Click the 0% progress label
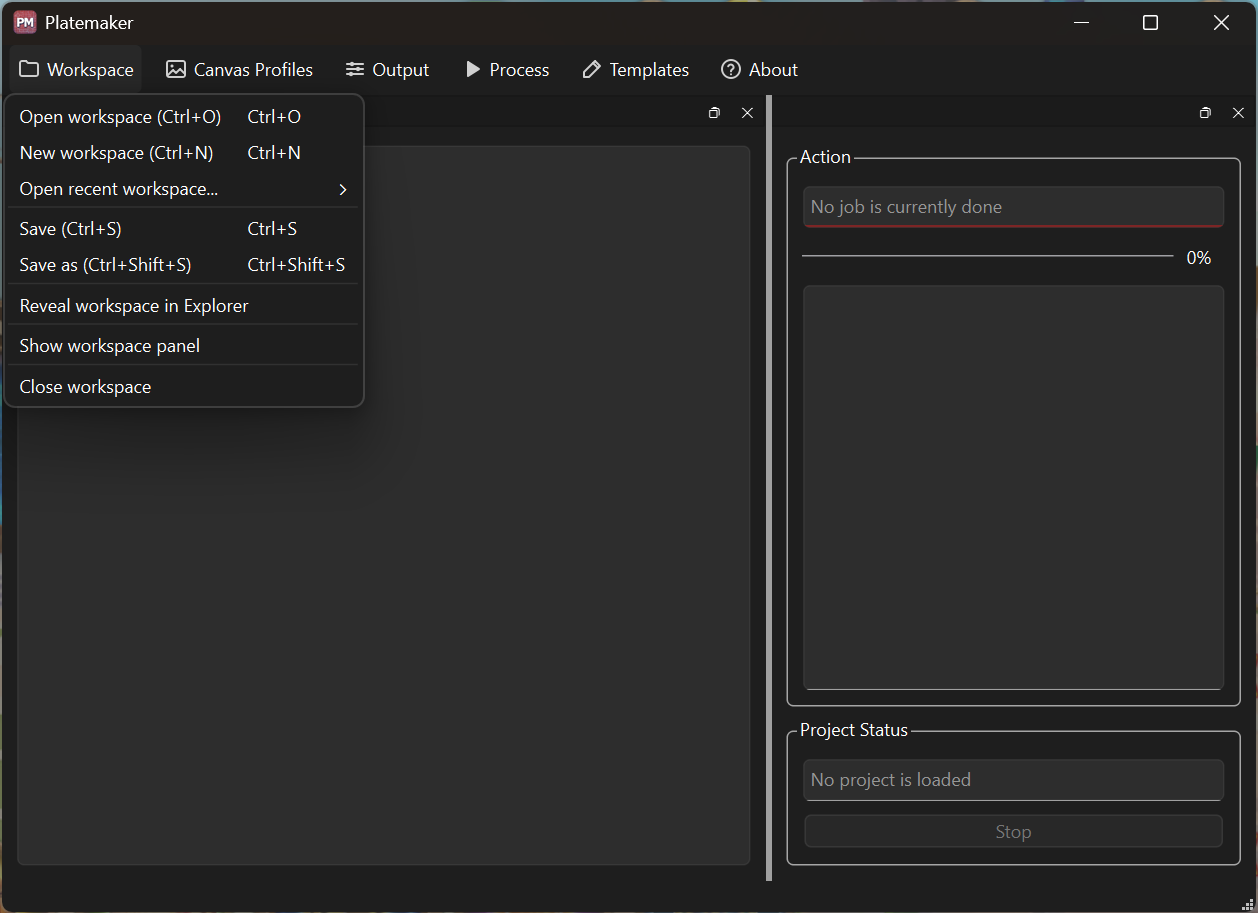Image resolution: width=1258 pixels, height=913 pixels. 1198,258
